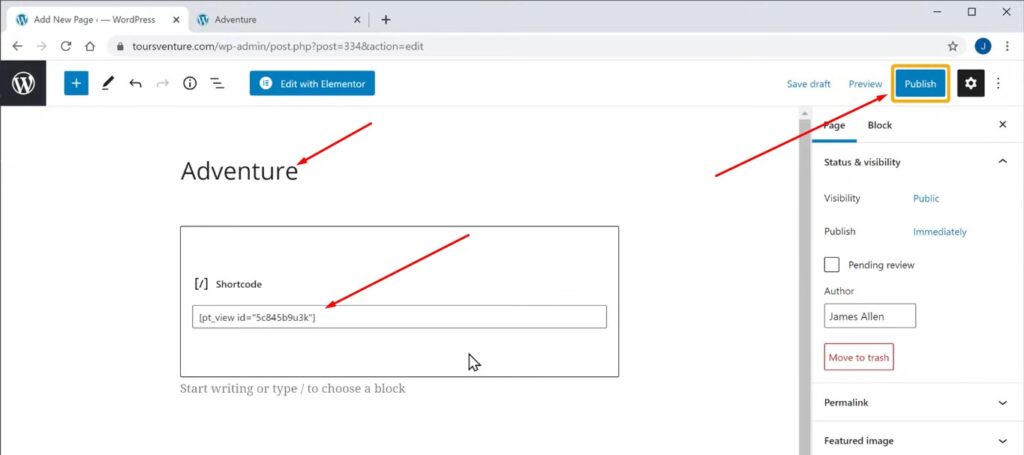Click the browser back arrow

[18, 46]
